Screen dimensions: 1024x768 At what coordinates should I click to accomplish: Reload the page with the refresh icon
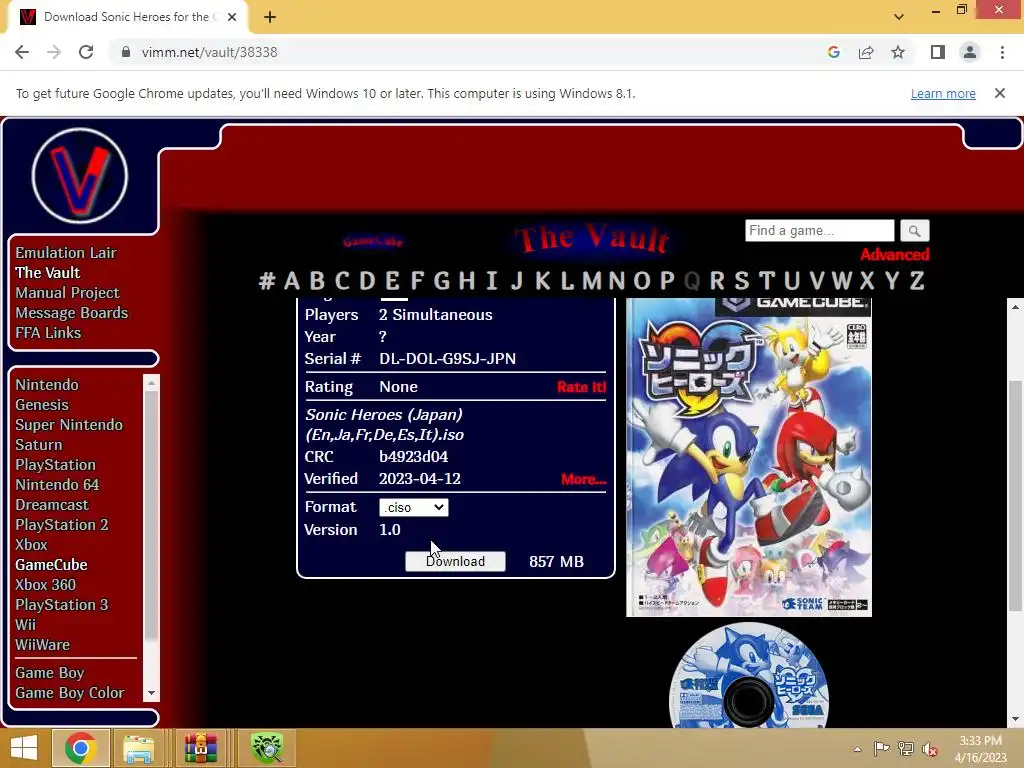(x=86, y=52)
